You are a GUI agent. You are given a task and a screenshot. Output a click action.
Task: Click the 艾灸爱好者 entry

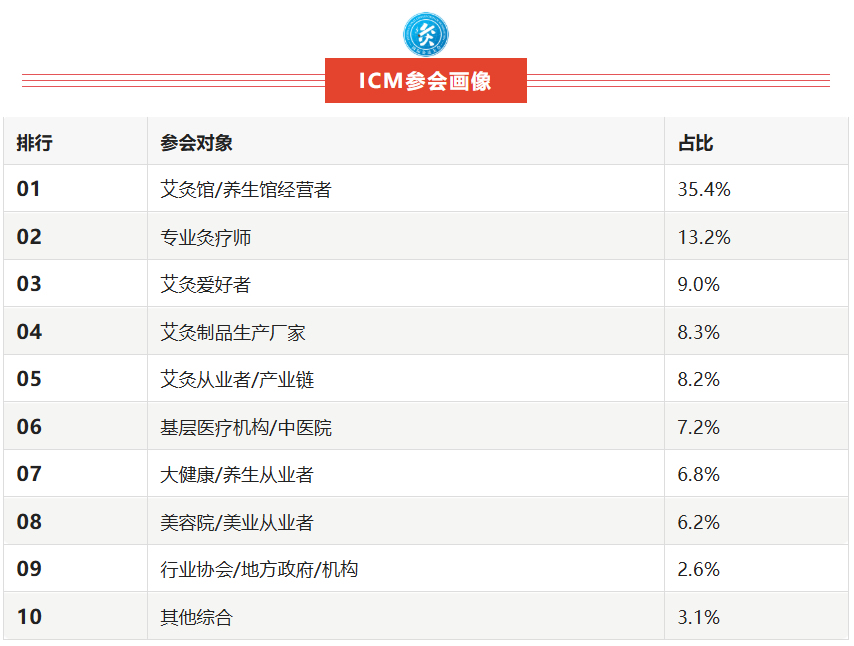(205, 285)
